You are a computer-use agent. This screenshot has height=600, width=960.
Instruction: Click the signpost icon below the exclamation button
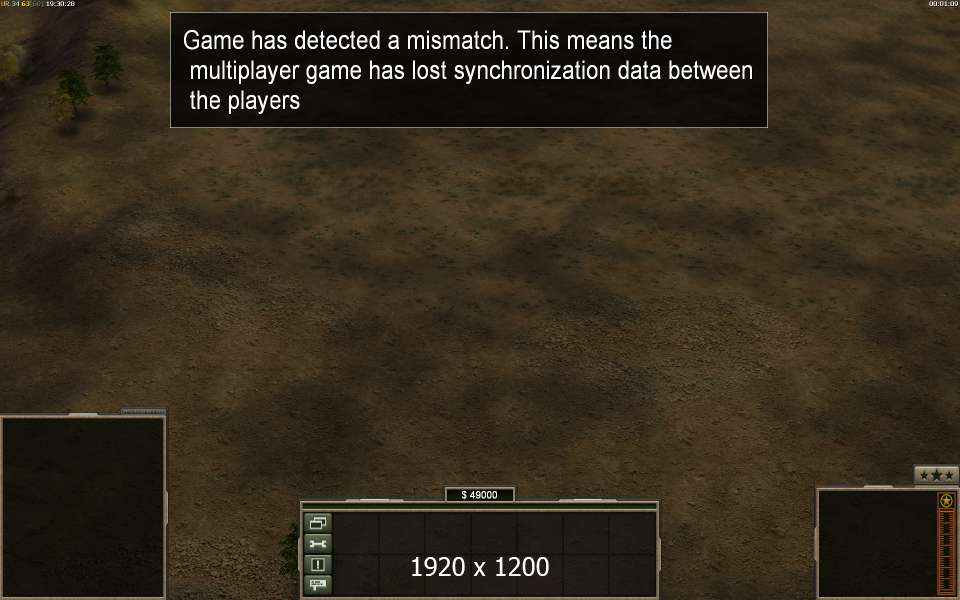click(x=318, y=585)
